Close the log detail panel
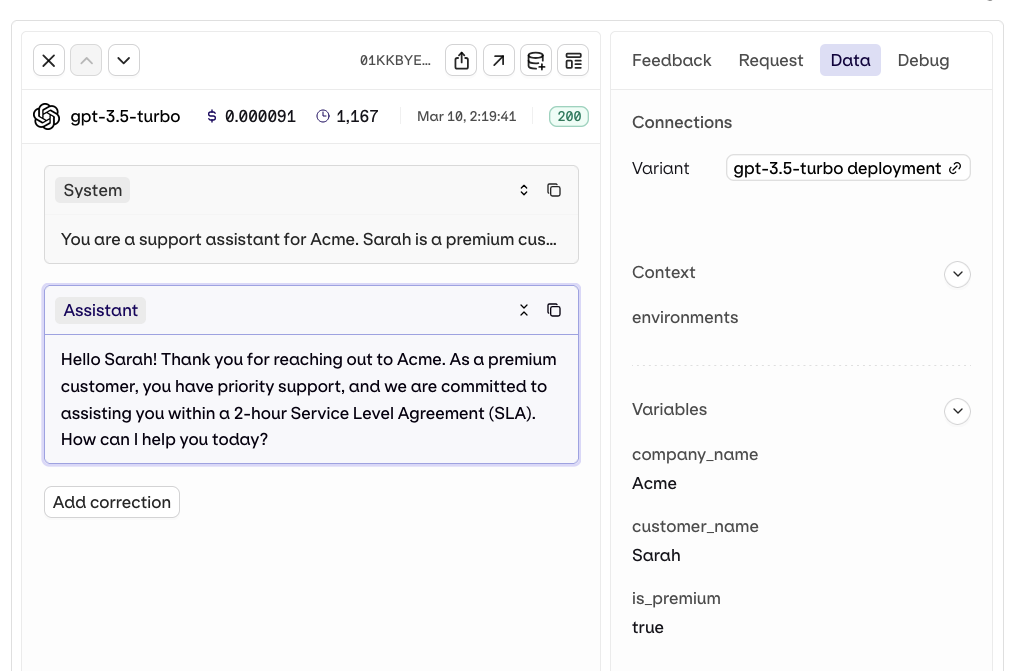 coord(49,60)
